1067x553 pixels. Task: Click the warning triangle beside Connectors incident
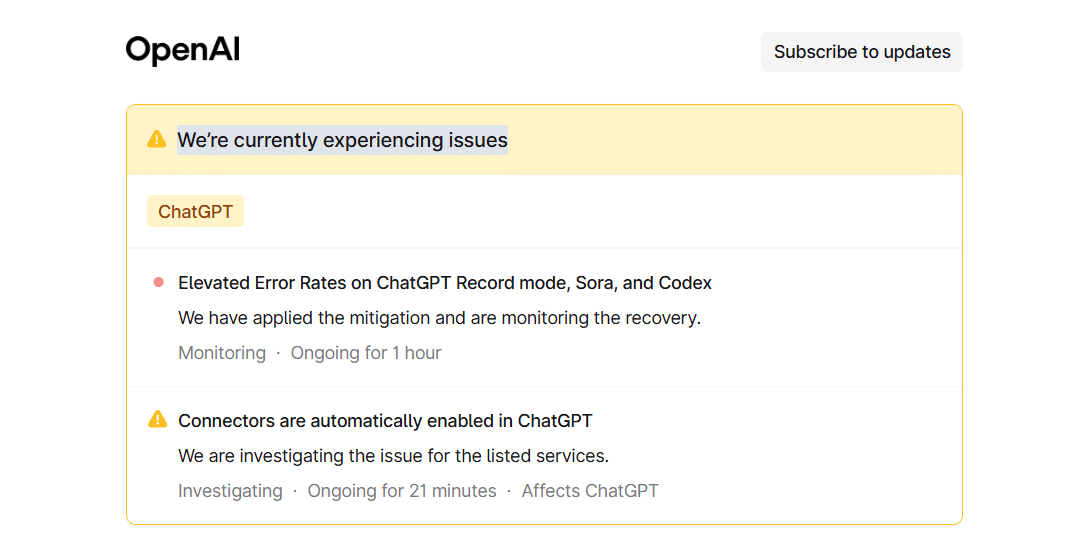(157, 419)
